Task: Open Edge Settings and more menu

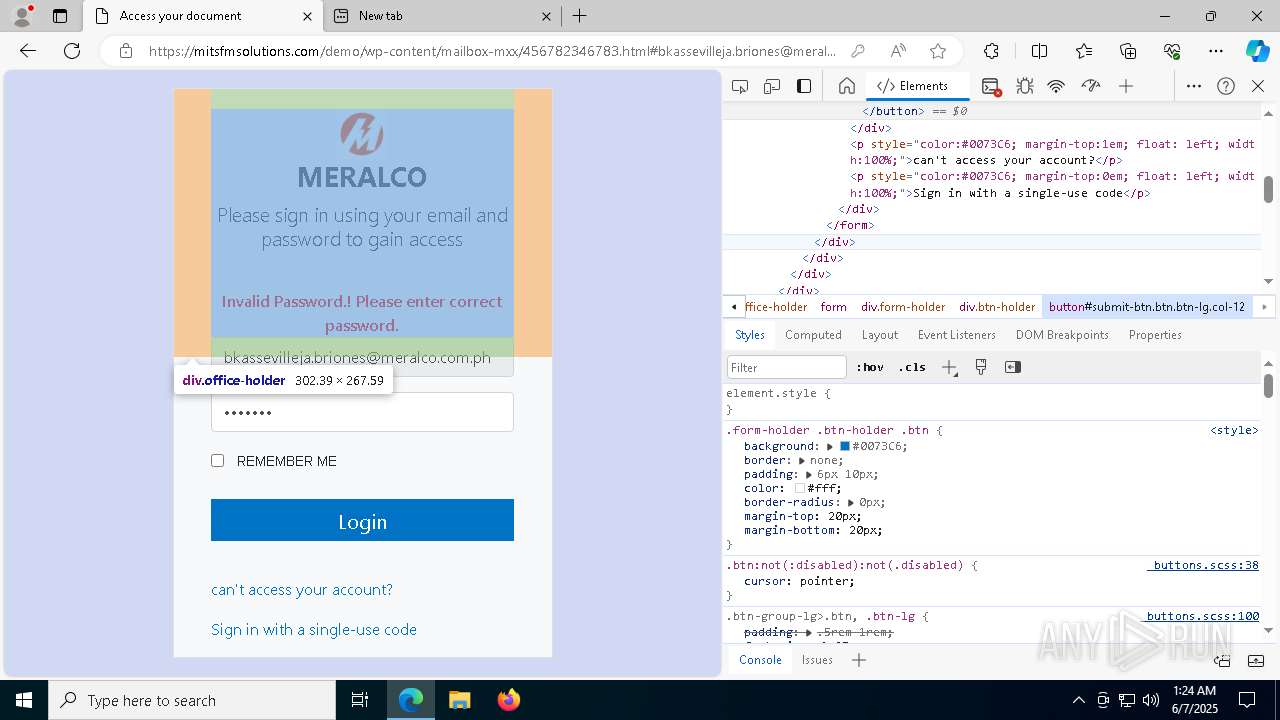Action: (1216, 51)
